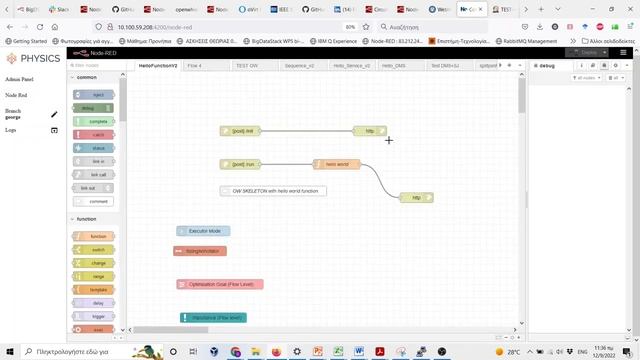
Task: Select the exec node in the palette
Action: [93, 329]
